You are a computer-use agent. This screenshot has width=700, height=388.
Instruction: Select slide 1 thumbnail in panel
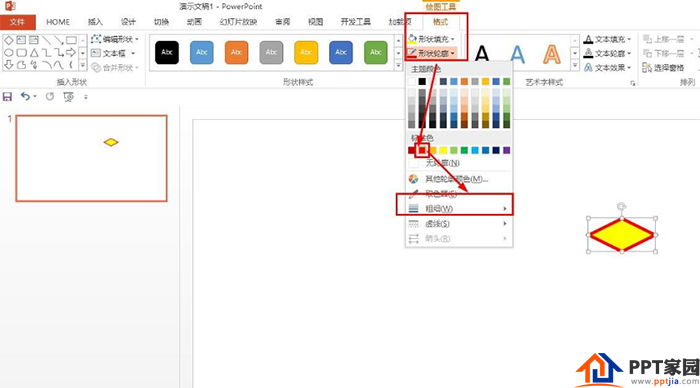click(92, 159)
